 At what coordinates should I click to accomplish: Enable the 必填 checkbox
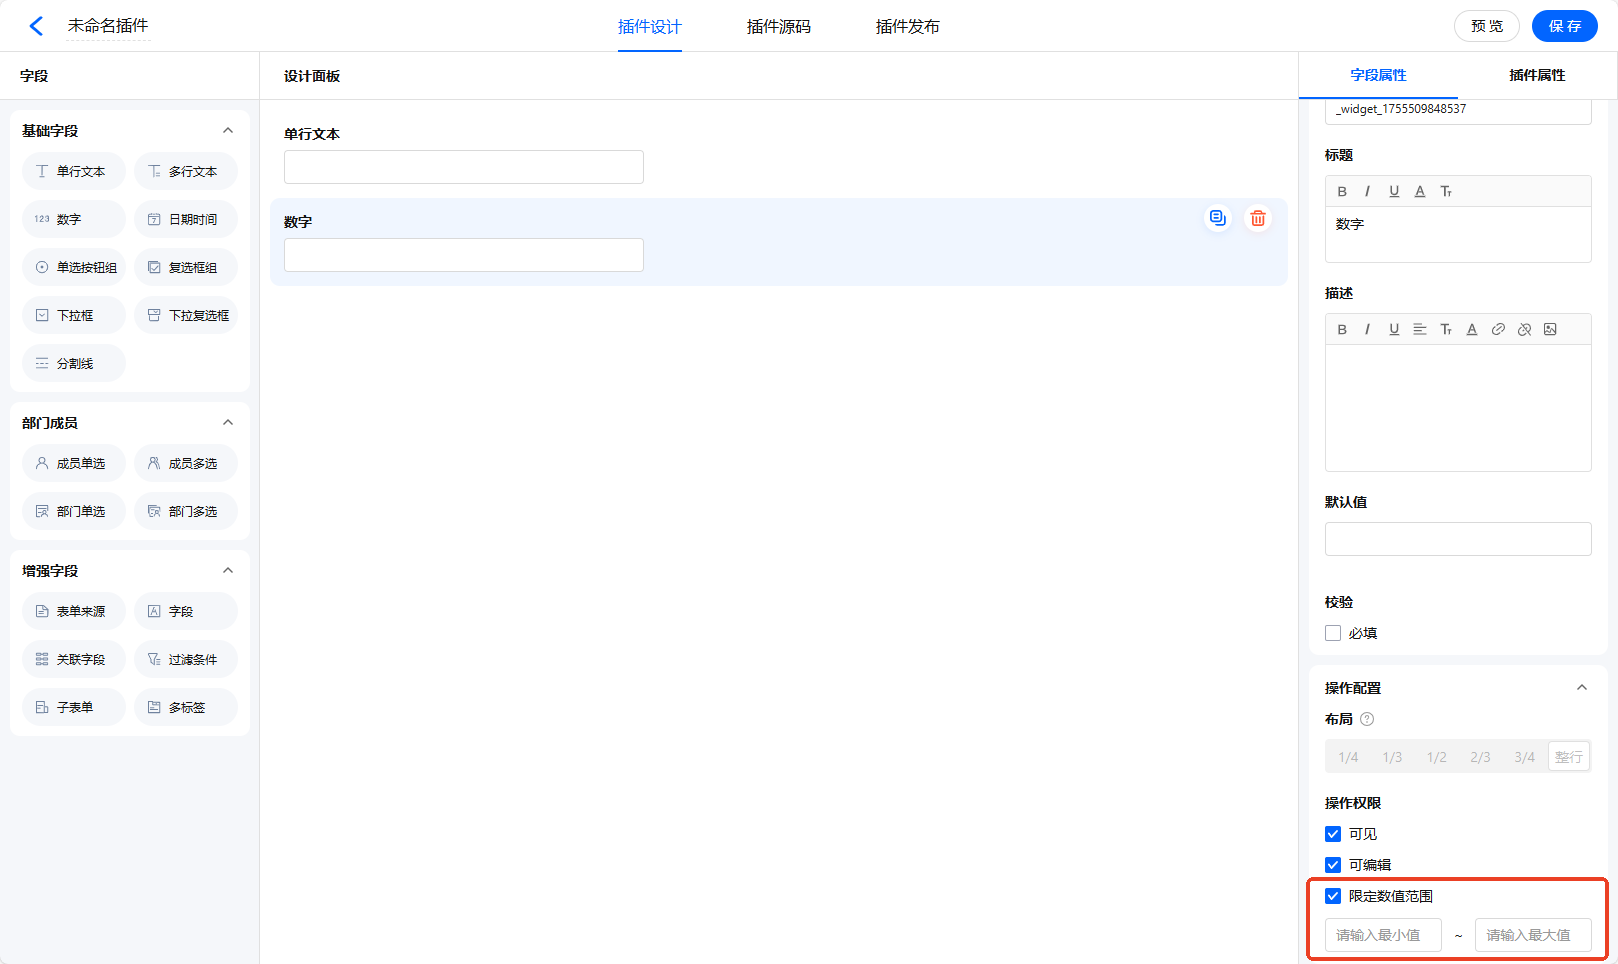tap(1333, 633)
